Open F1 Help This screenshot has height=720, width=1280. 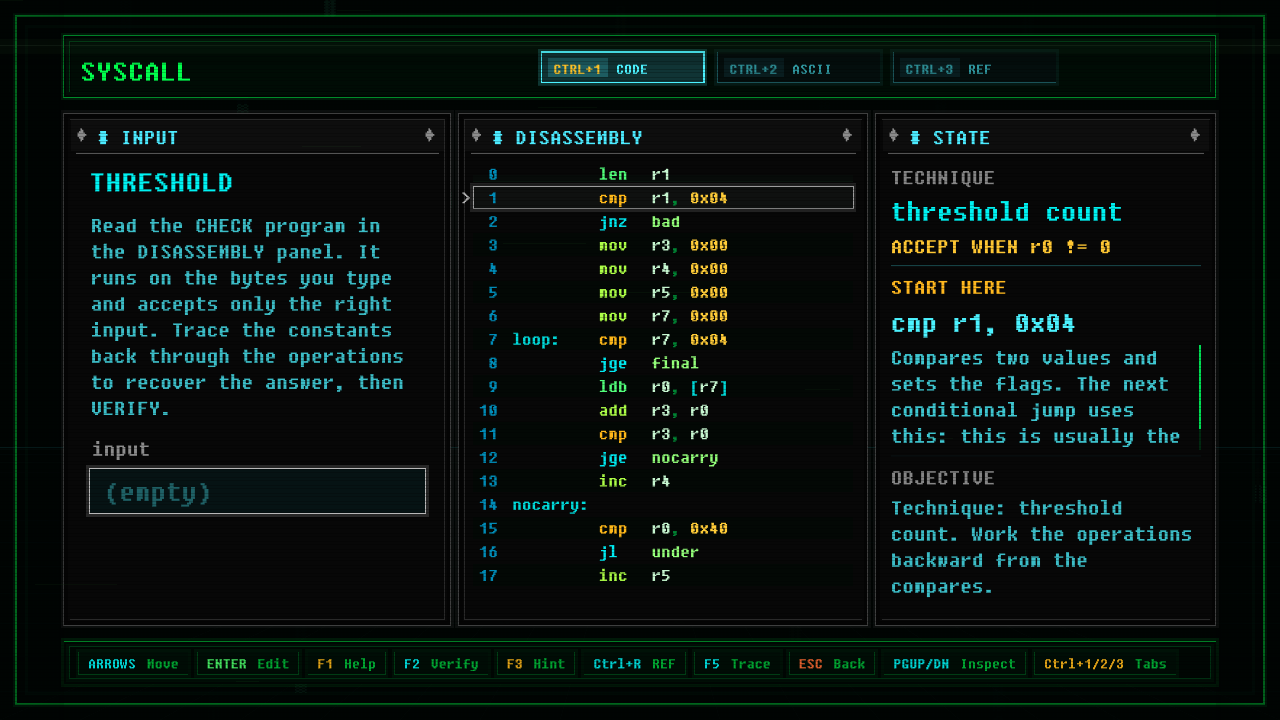(x=346, y=663)
